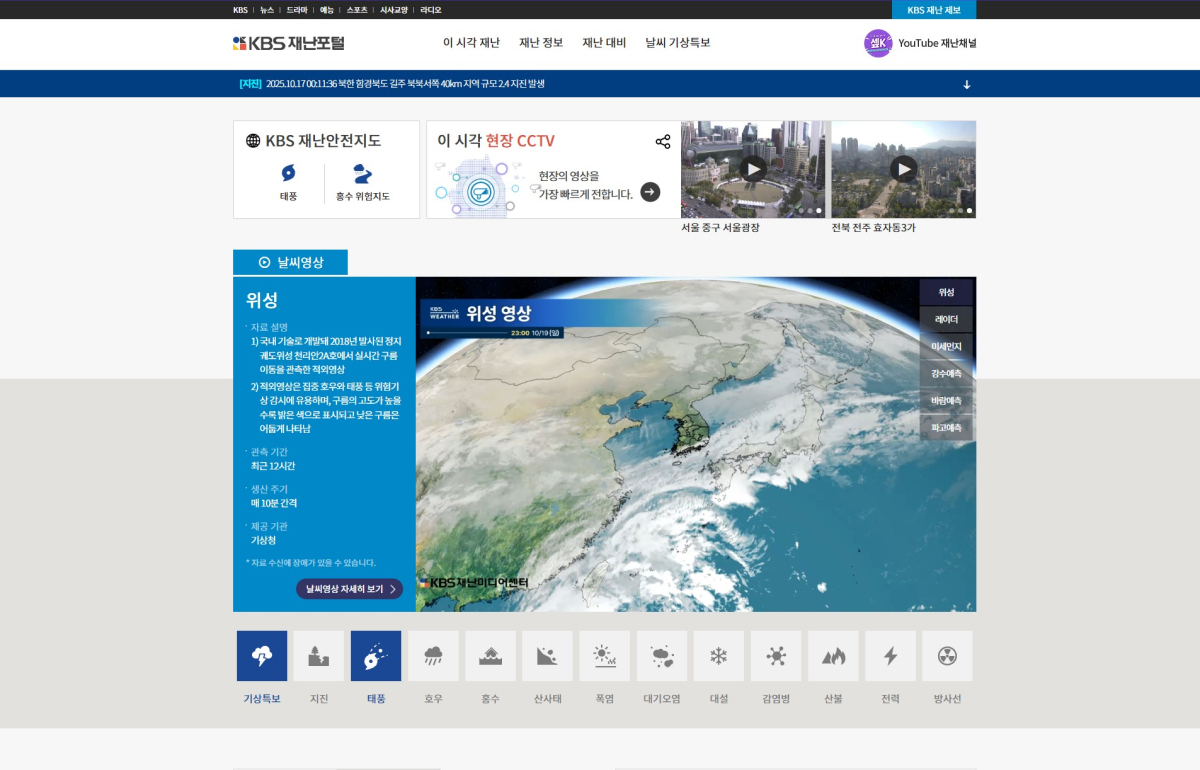Image resolution: width=1200 pixels, height=770 pixels.
Task: Open the 대기오염 air pollution icon
Action: pyautogui.click(x=661, y=656)
